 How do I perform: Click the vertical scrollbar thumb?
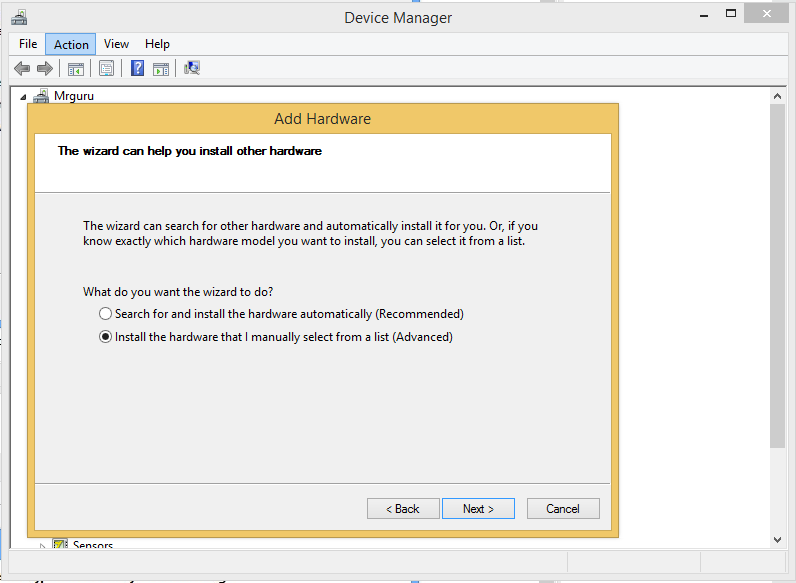777,276
